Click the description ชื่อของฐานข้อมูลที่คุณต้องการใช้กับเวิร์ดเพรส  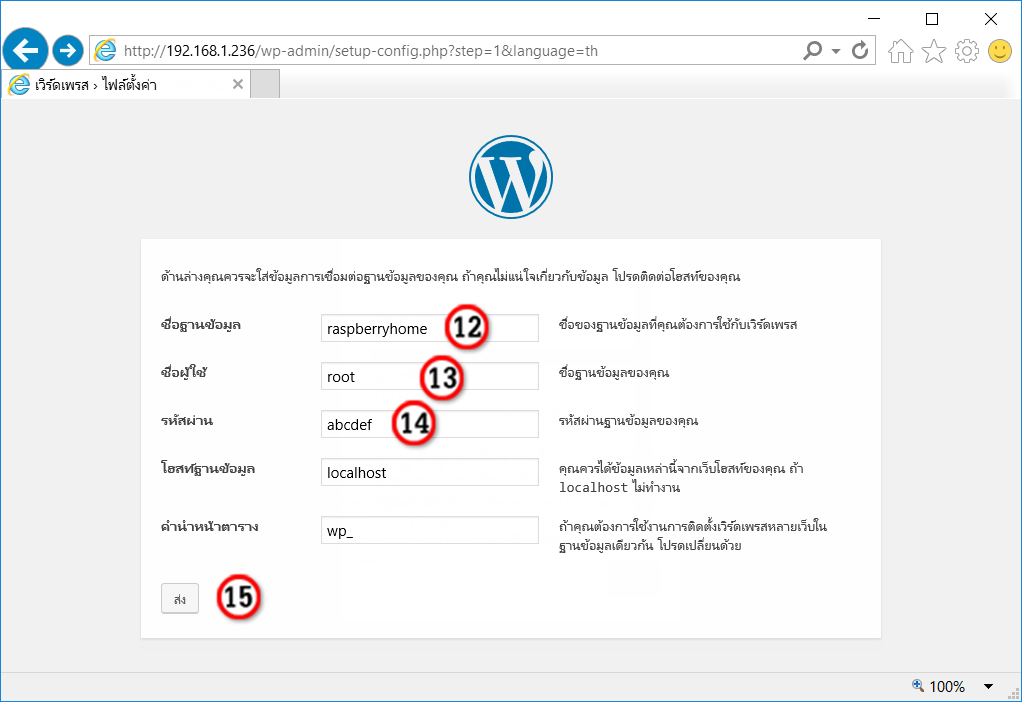pos(678,325)
